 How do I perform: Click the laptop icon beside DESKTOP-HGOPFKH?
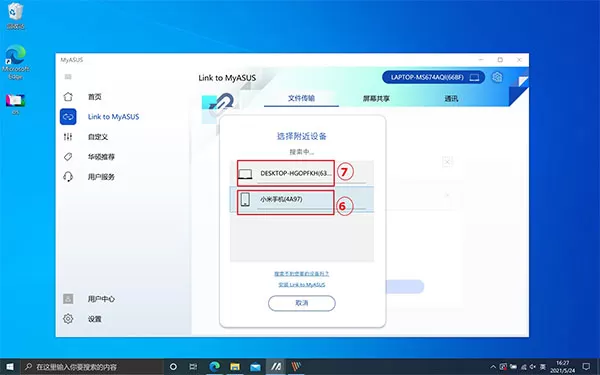pyautogui.click(x=245, y=174)
